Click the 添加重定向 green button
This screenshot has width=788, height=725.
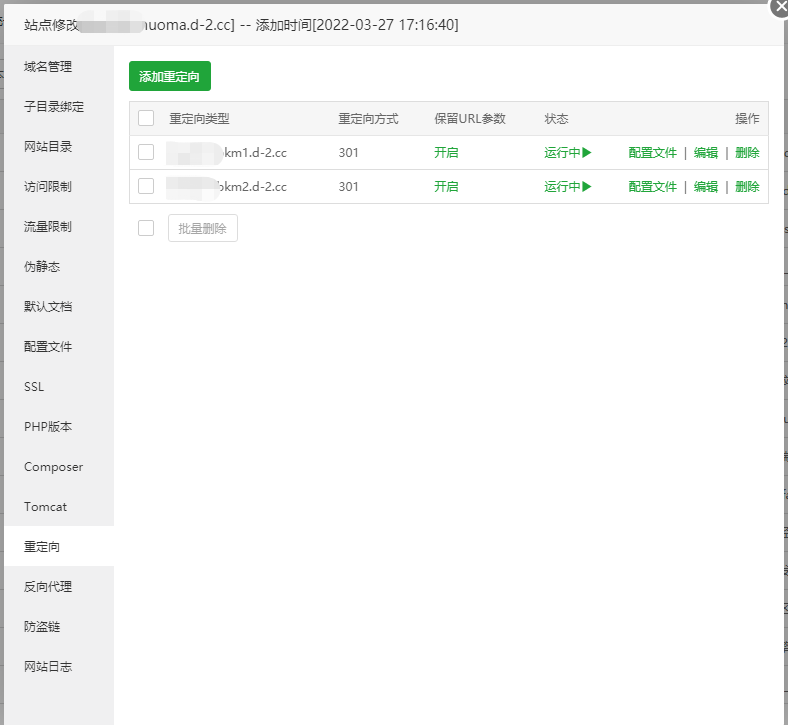coord(170,76)
